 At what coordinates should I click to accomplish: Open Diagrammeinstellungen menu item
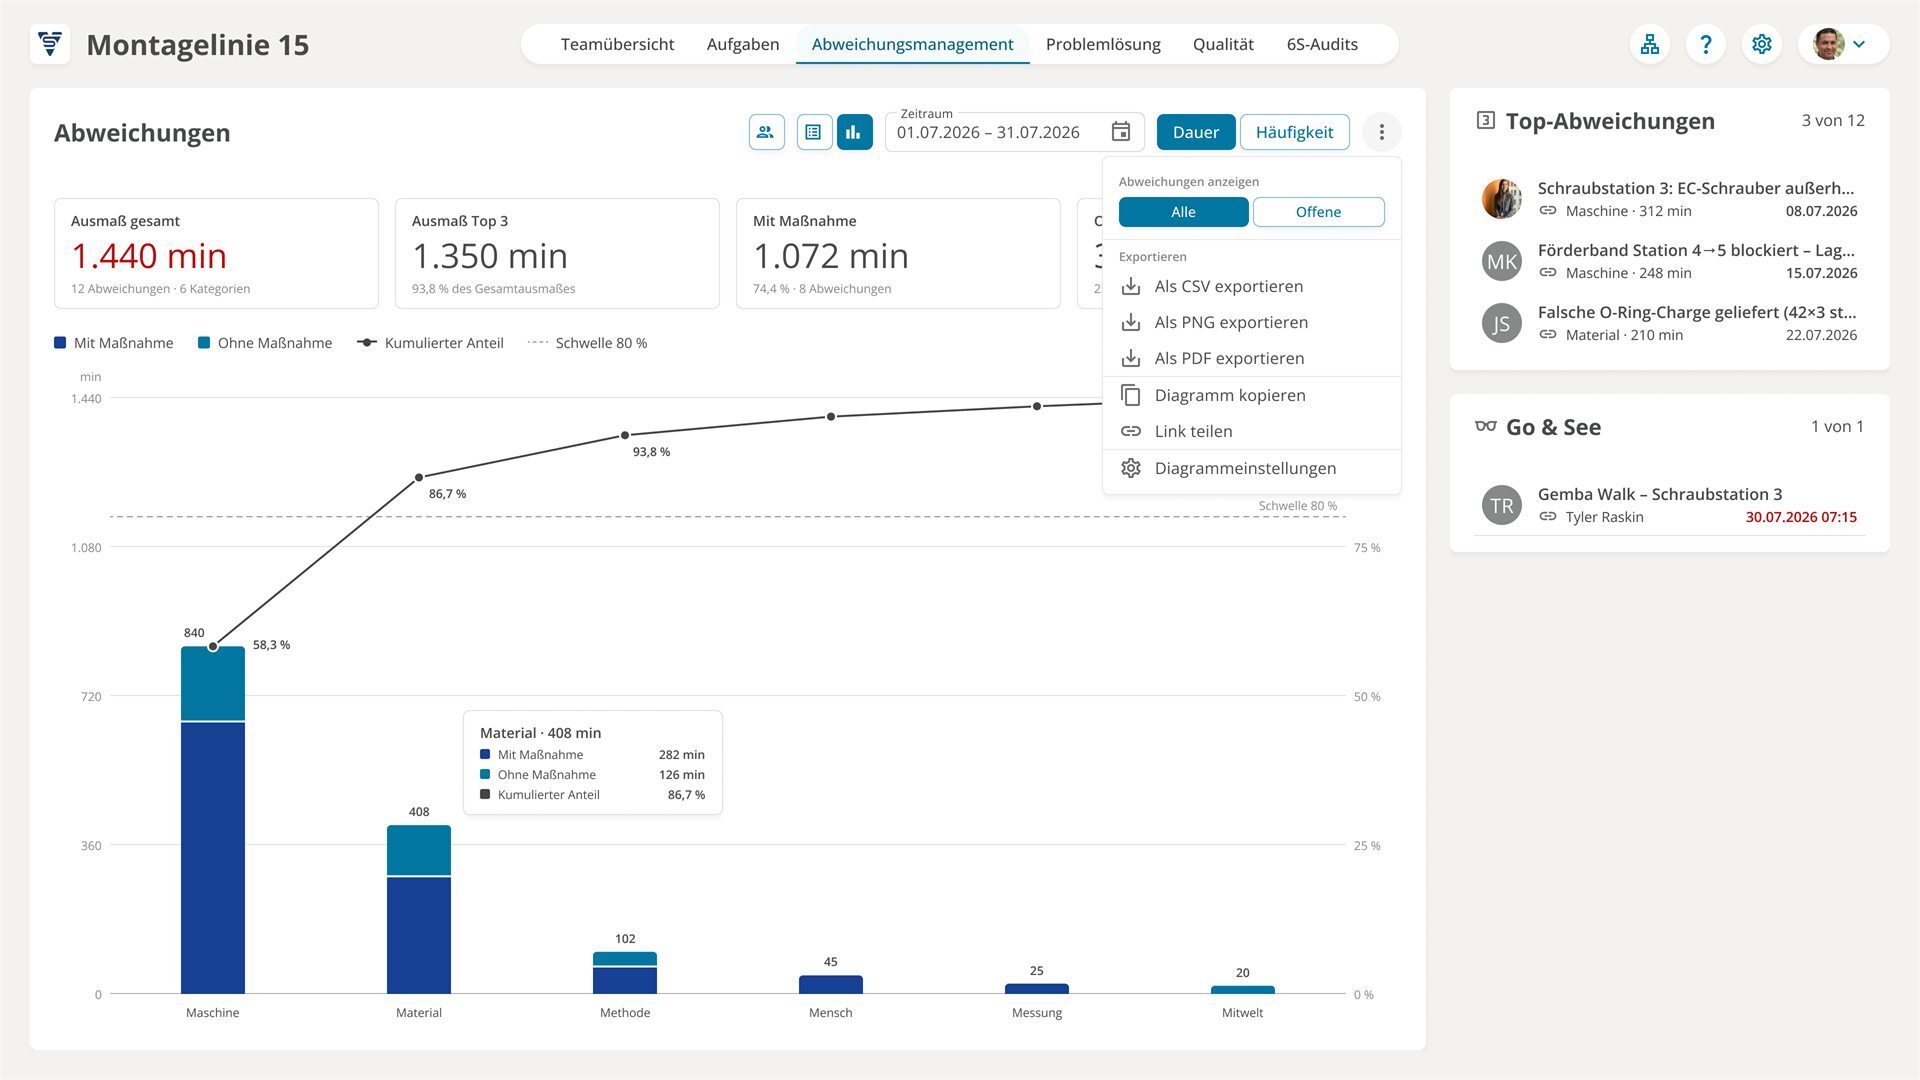(1252, 468)
